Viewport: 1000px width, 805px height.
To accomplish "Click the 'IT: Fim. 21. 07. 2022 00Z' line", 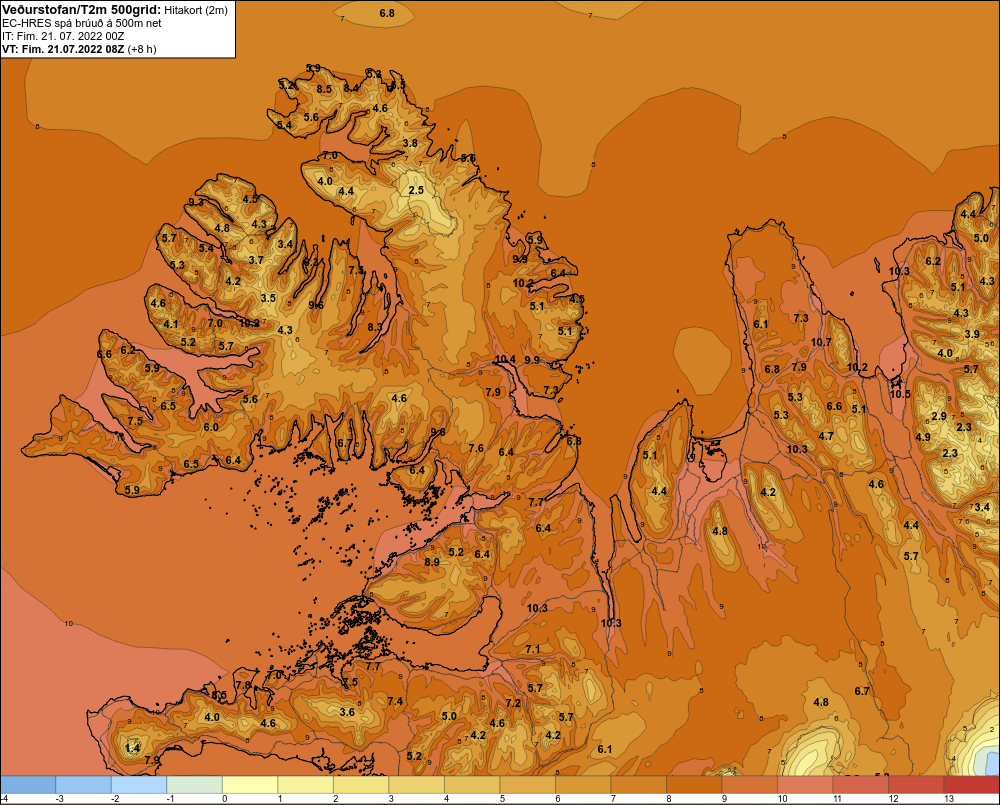I will click(62, 36).
